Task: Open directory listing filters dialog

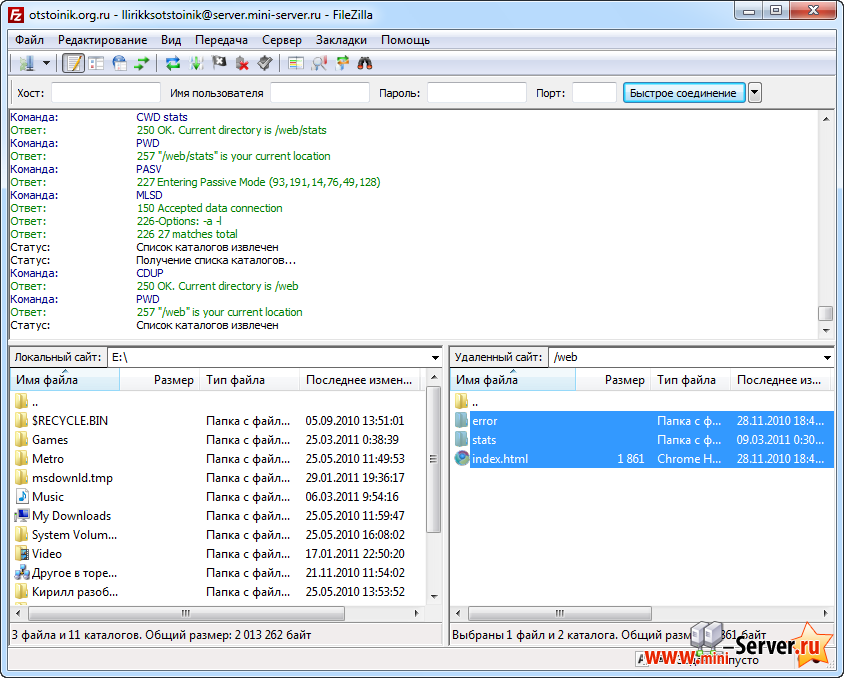Action: click(296, 63)
